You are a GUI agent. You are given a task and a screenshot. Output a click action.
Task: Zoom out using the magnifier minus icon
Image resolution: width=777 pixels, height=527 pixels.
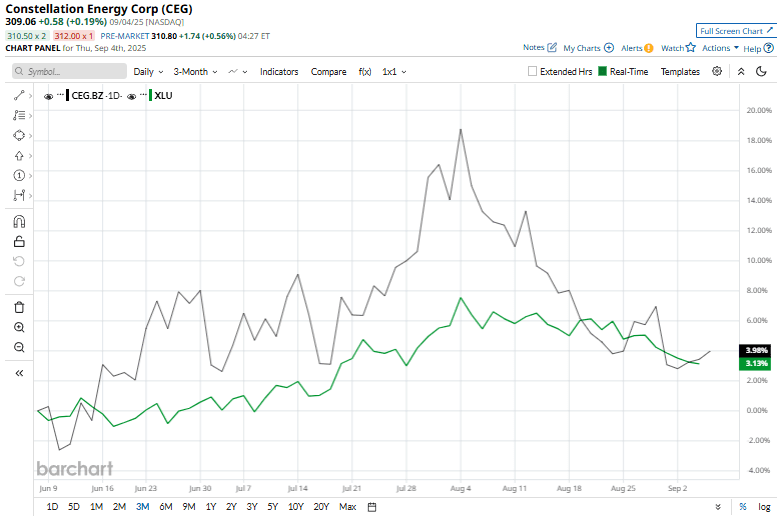(x=19, y=347)
